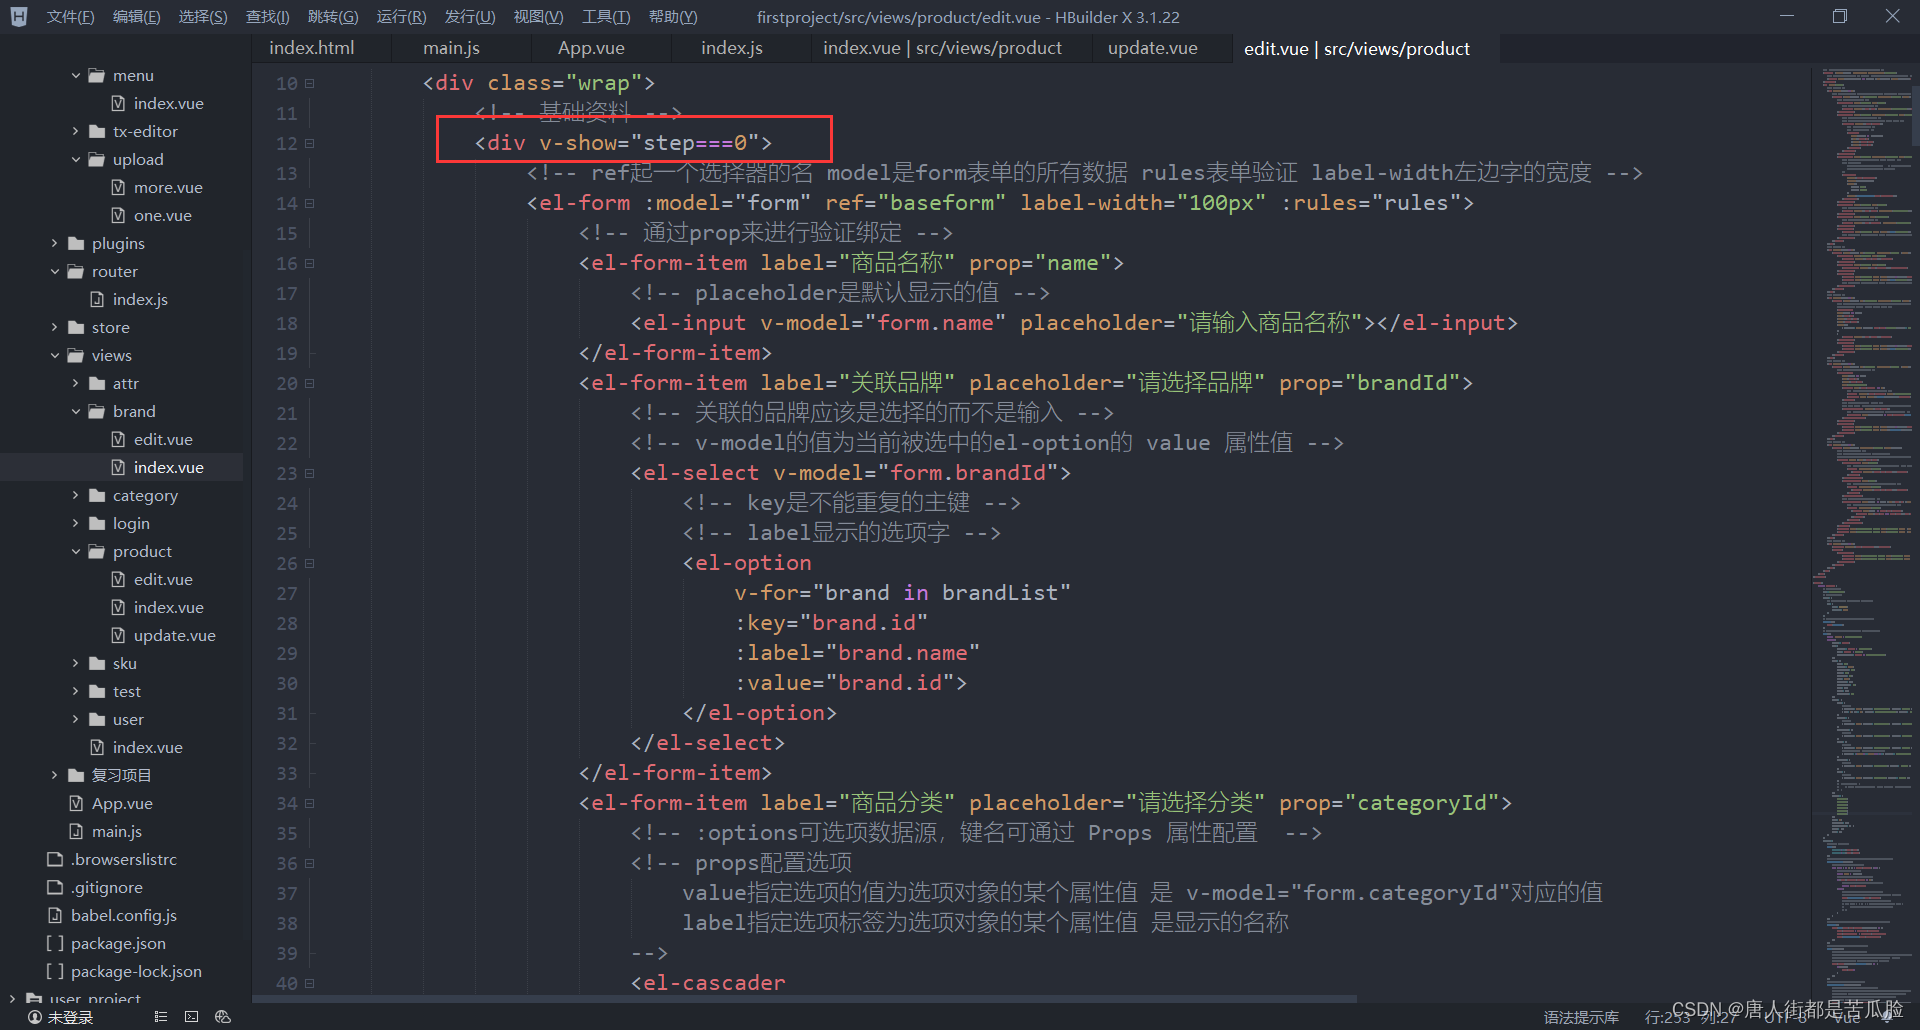1920x1030 pixels.
Task: Open the 发行(U) menu
Action: (x=469, y=17)
